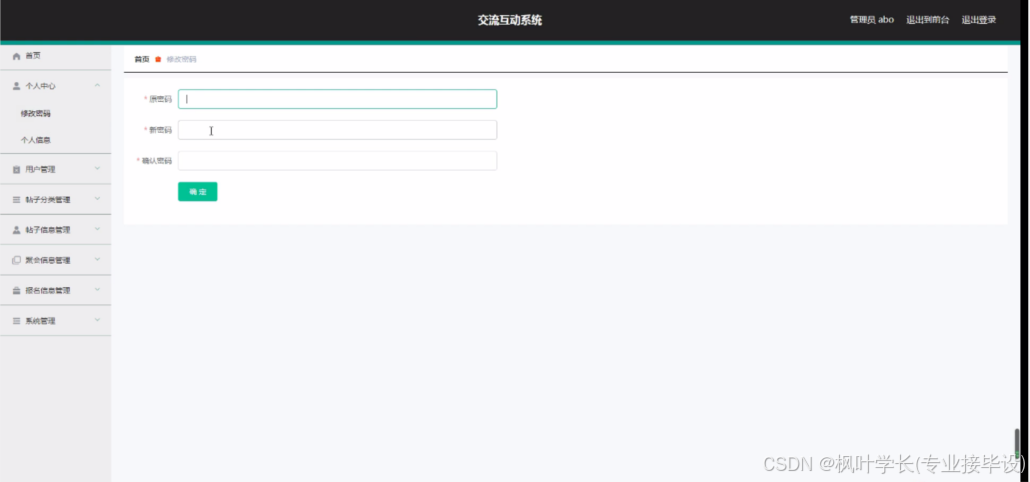Open the 帖子分类管理 menu label
1030x482 pixels.
point(47,200)
